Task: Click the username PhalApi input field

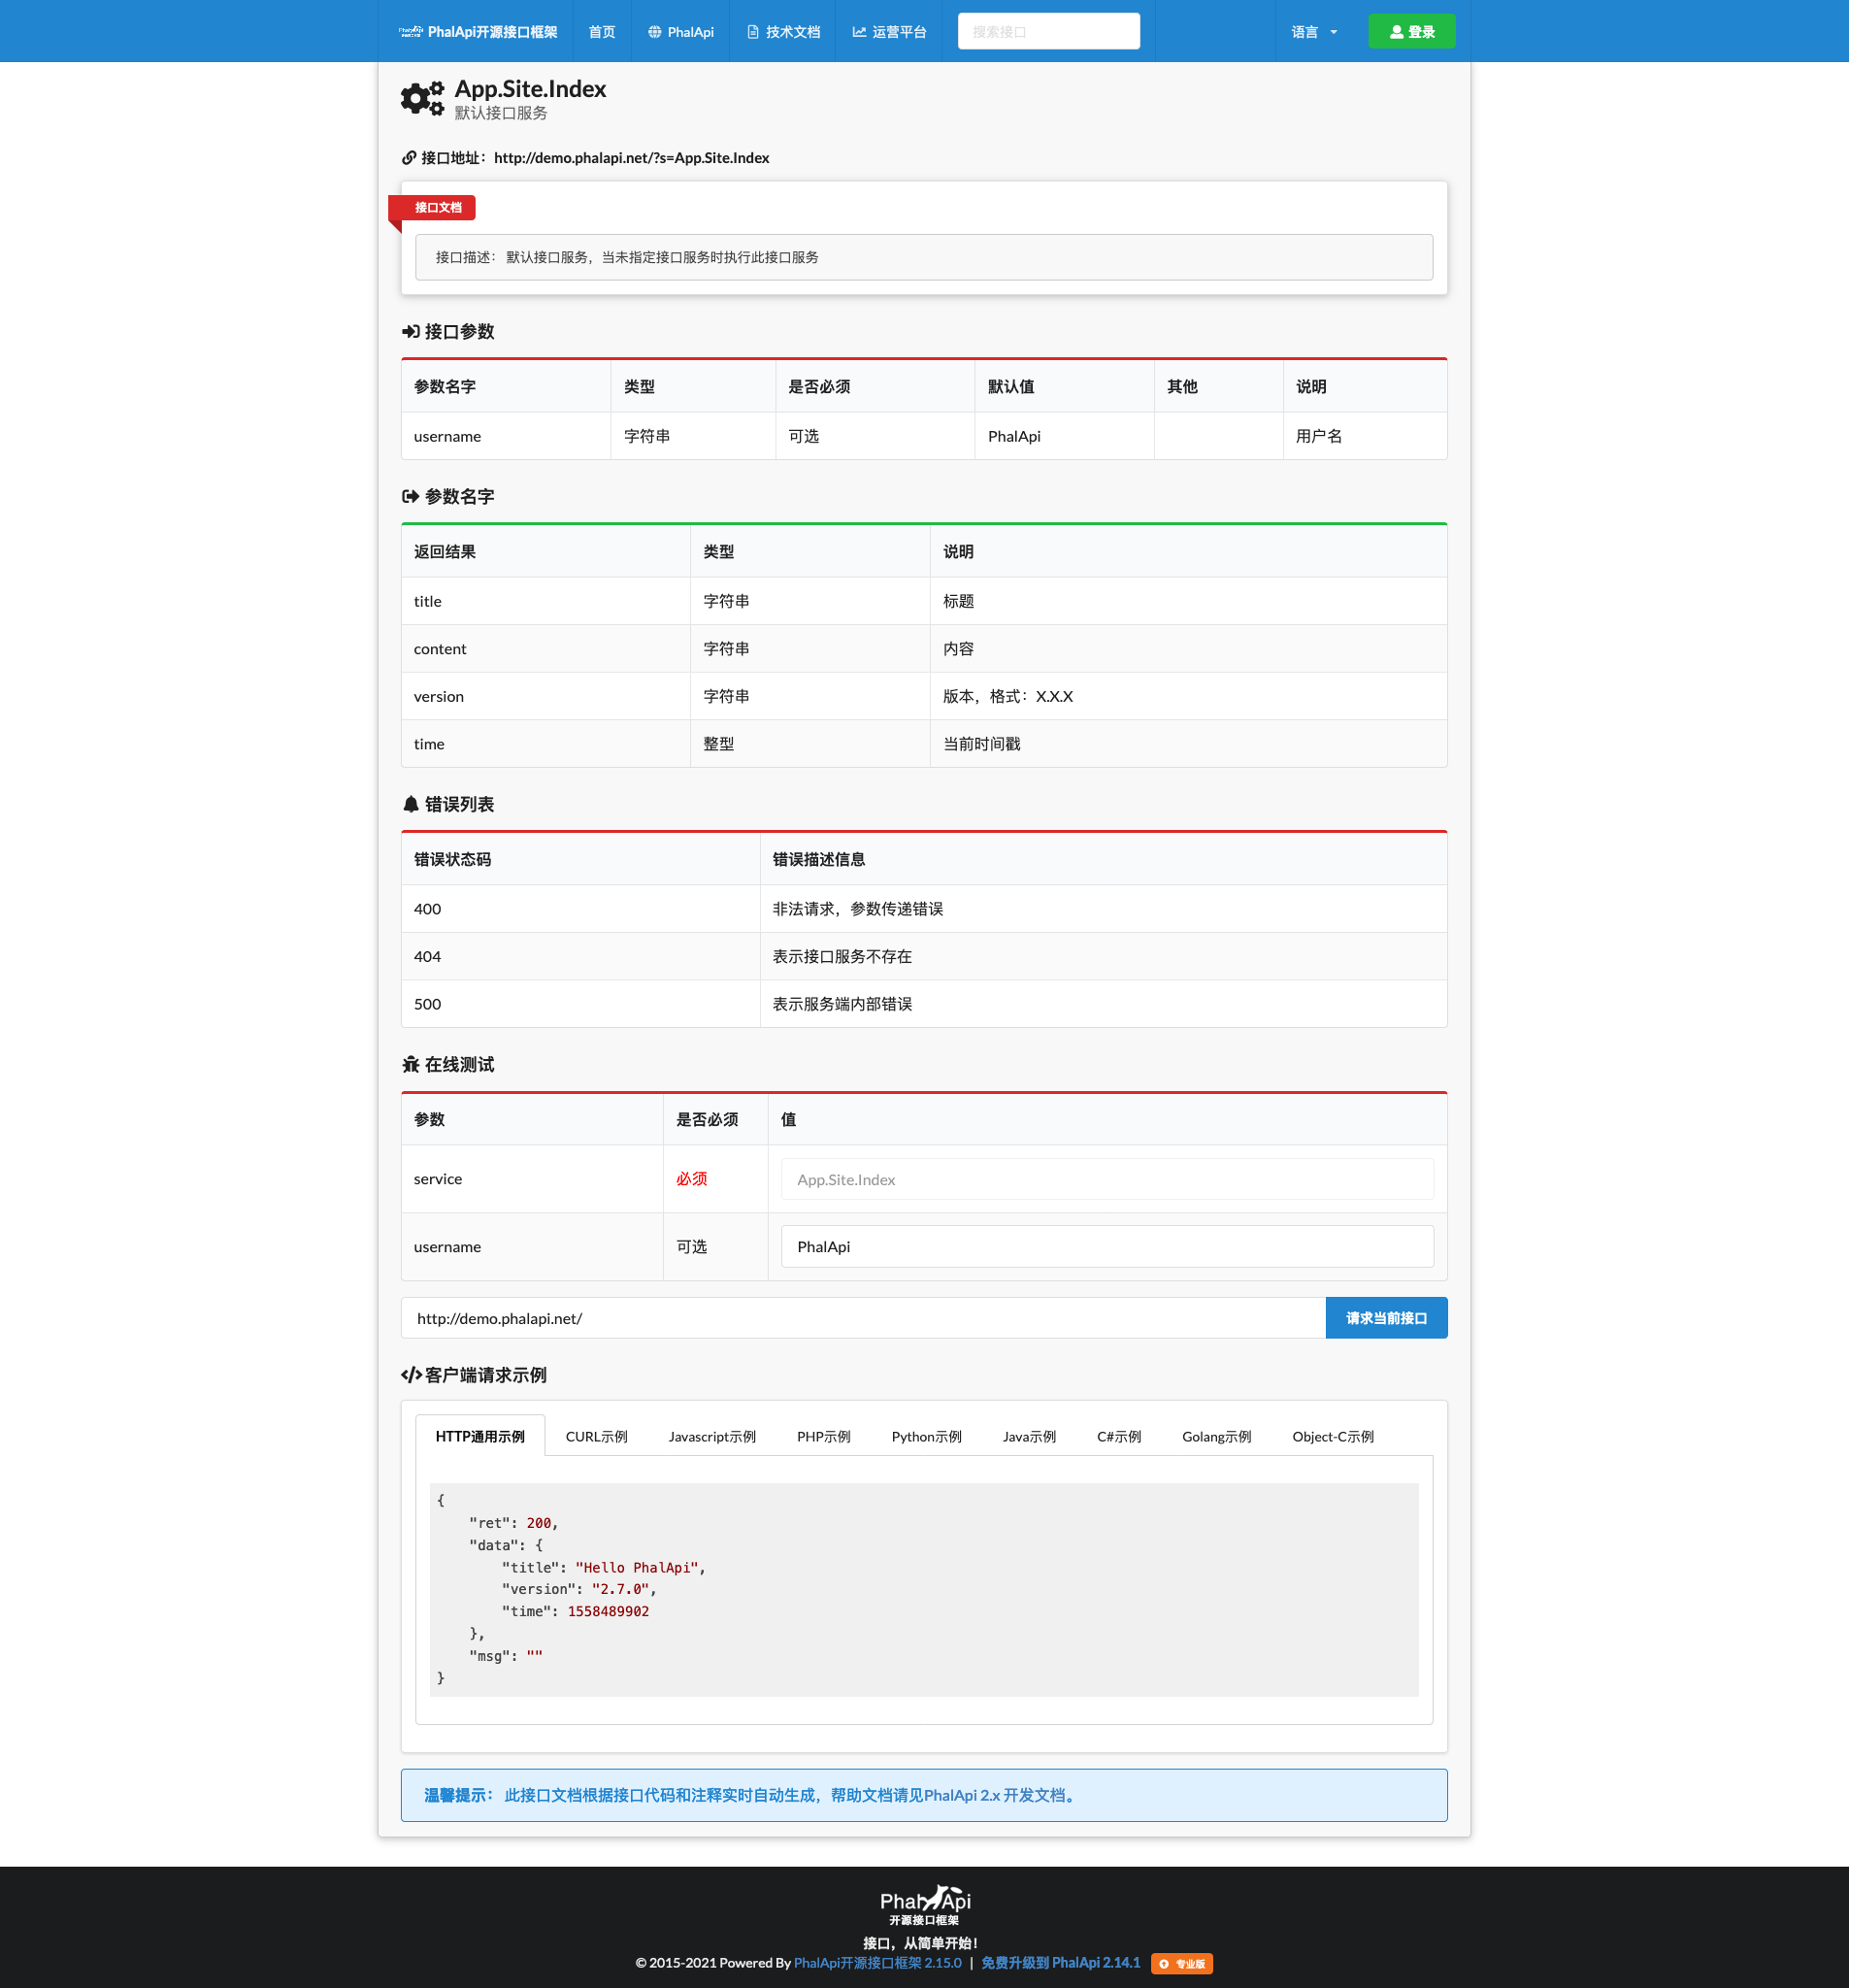Action: tap(1107, 1247)
